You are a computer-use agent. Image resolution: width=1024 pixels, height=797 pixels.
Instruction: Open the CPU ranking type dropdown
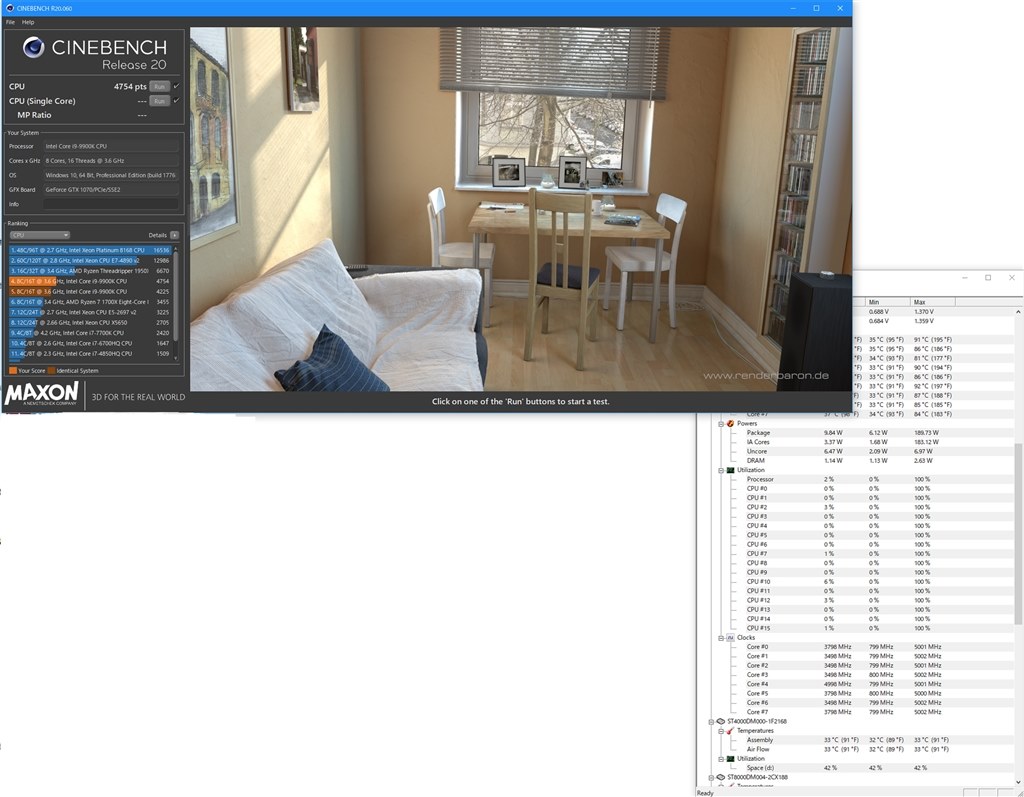[x=39, y=235]
